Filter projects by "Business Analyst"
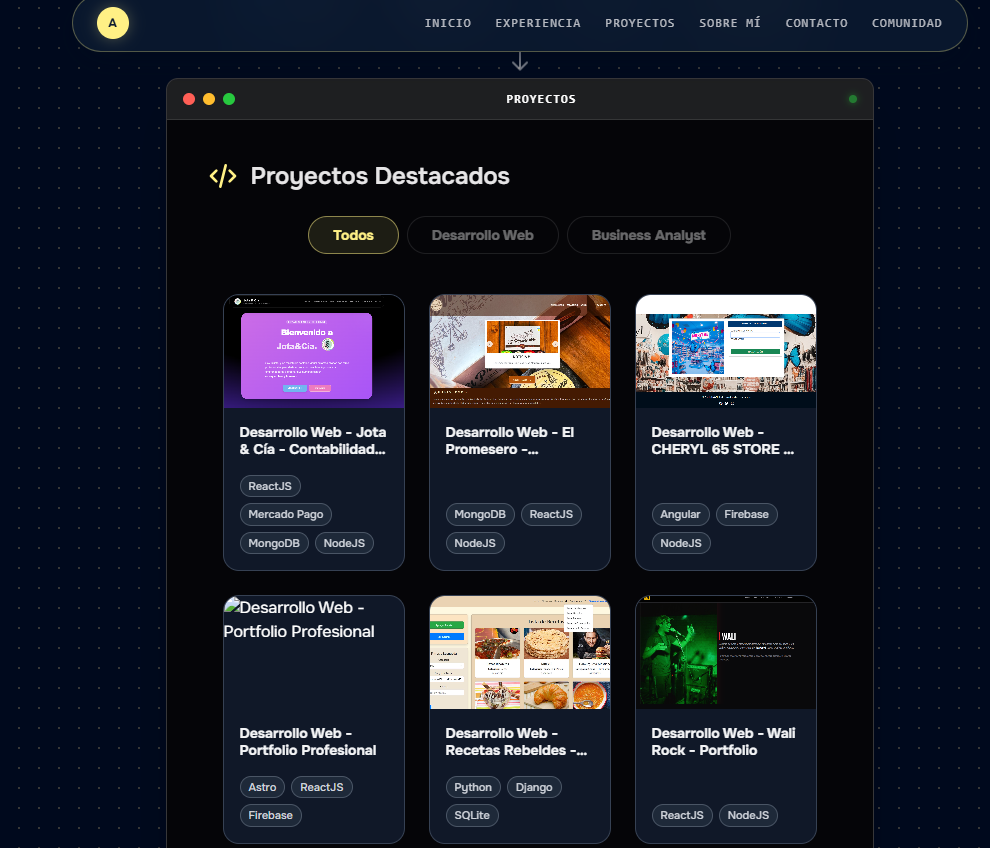 (x=648, y=235)
